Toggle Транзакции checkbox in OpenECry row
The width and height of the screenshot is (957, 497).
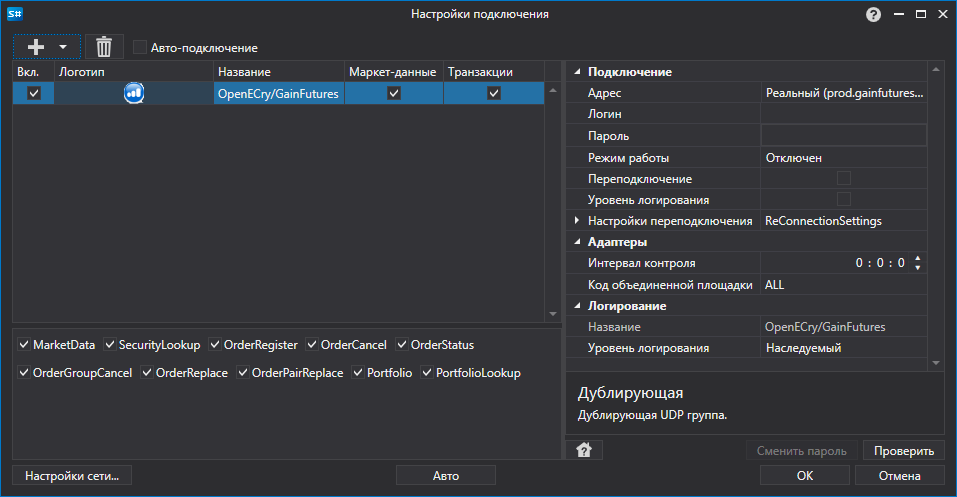[494, 93]
